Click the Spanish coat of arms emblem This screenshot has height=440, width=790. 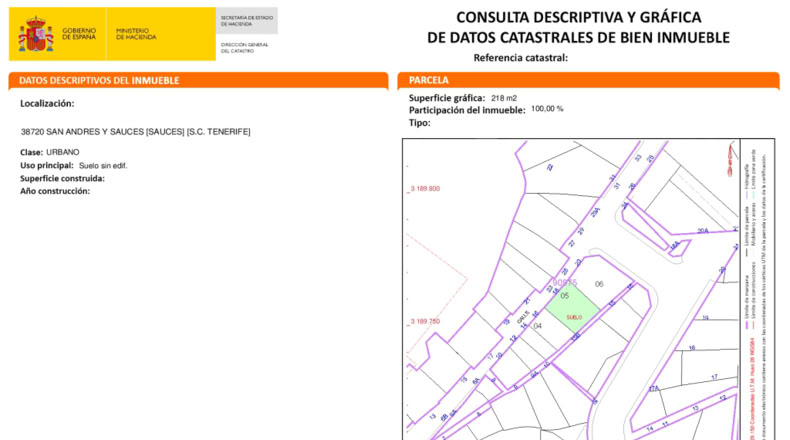[36, 34]
